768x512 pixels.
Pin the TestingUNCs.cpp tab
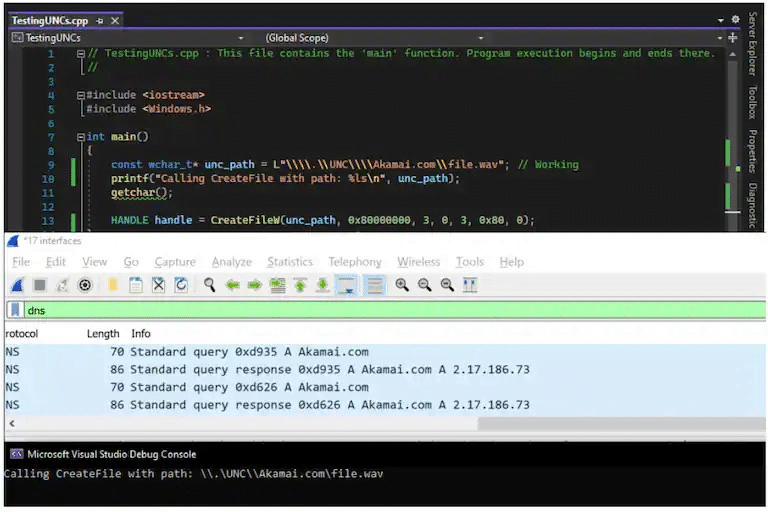(99, 21)
